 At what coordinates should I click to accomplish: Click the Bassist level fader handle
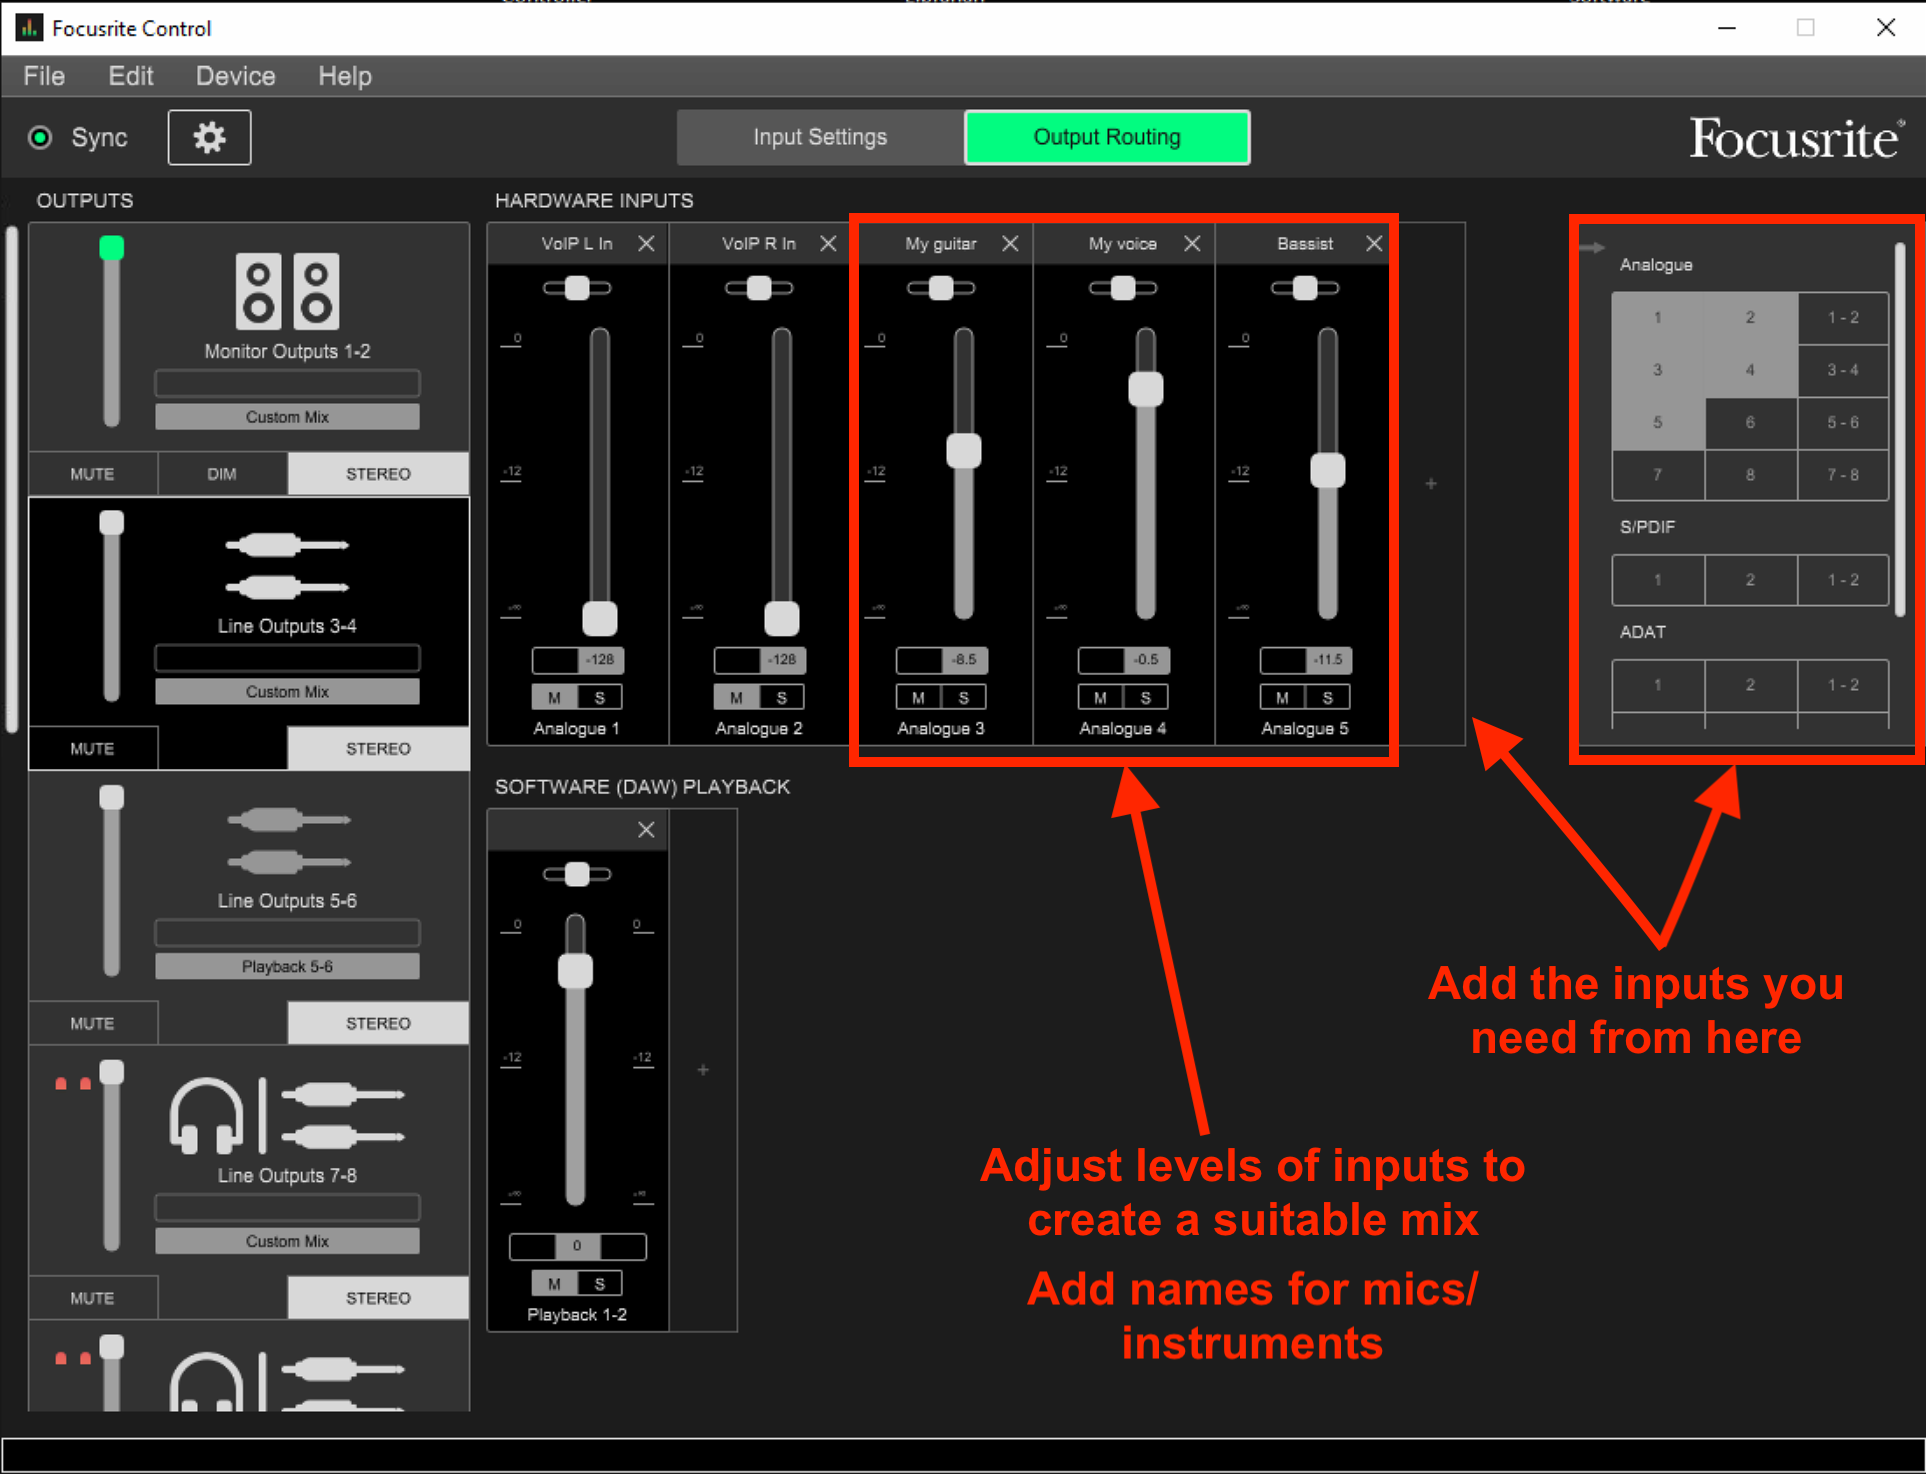coord(1328,470)
